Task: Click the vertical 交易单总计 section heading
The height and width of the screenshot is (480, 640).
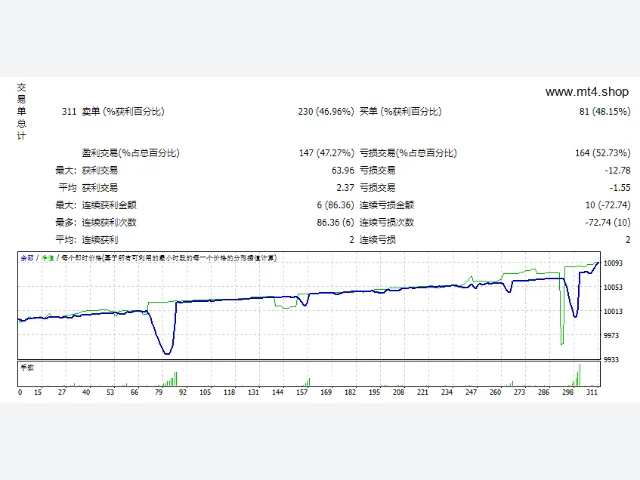Action: pyautogui.click(x=22, y=111)
